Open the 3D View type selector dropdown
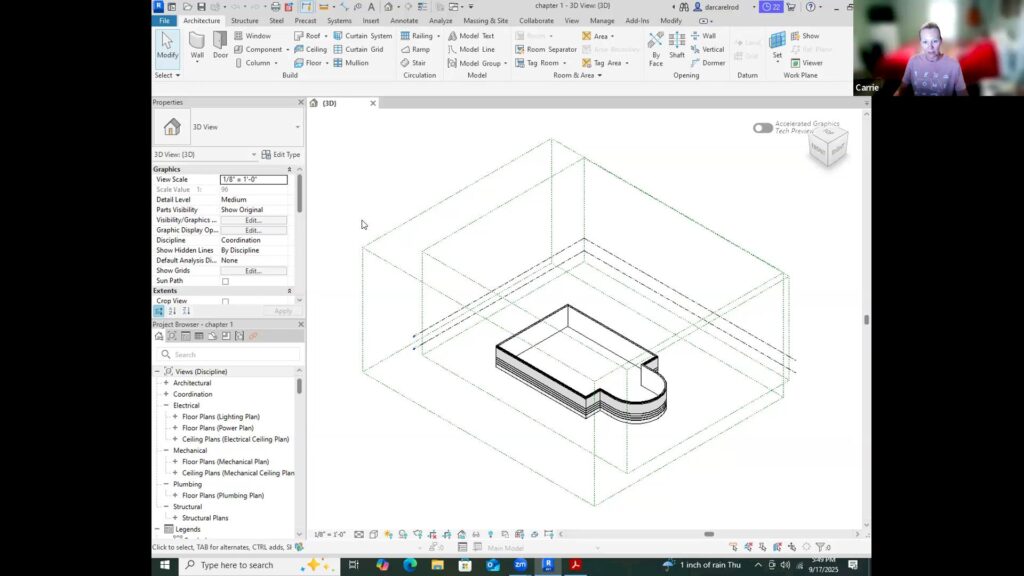Screen dimensions: 1024x576 click(x=297, y=127)
